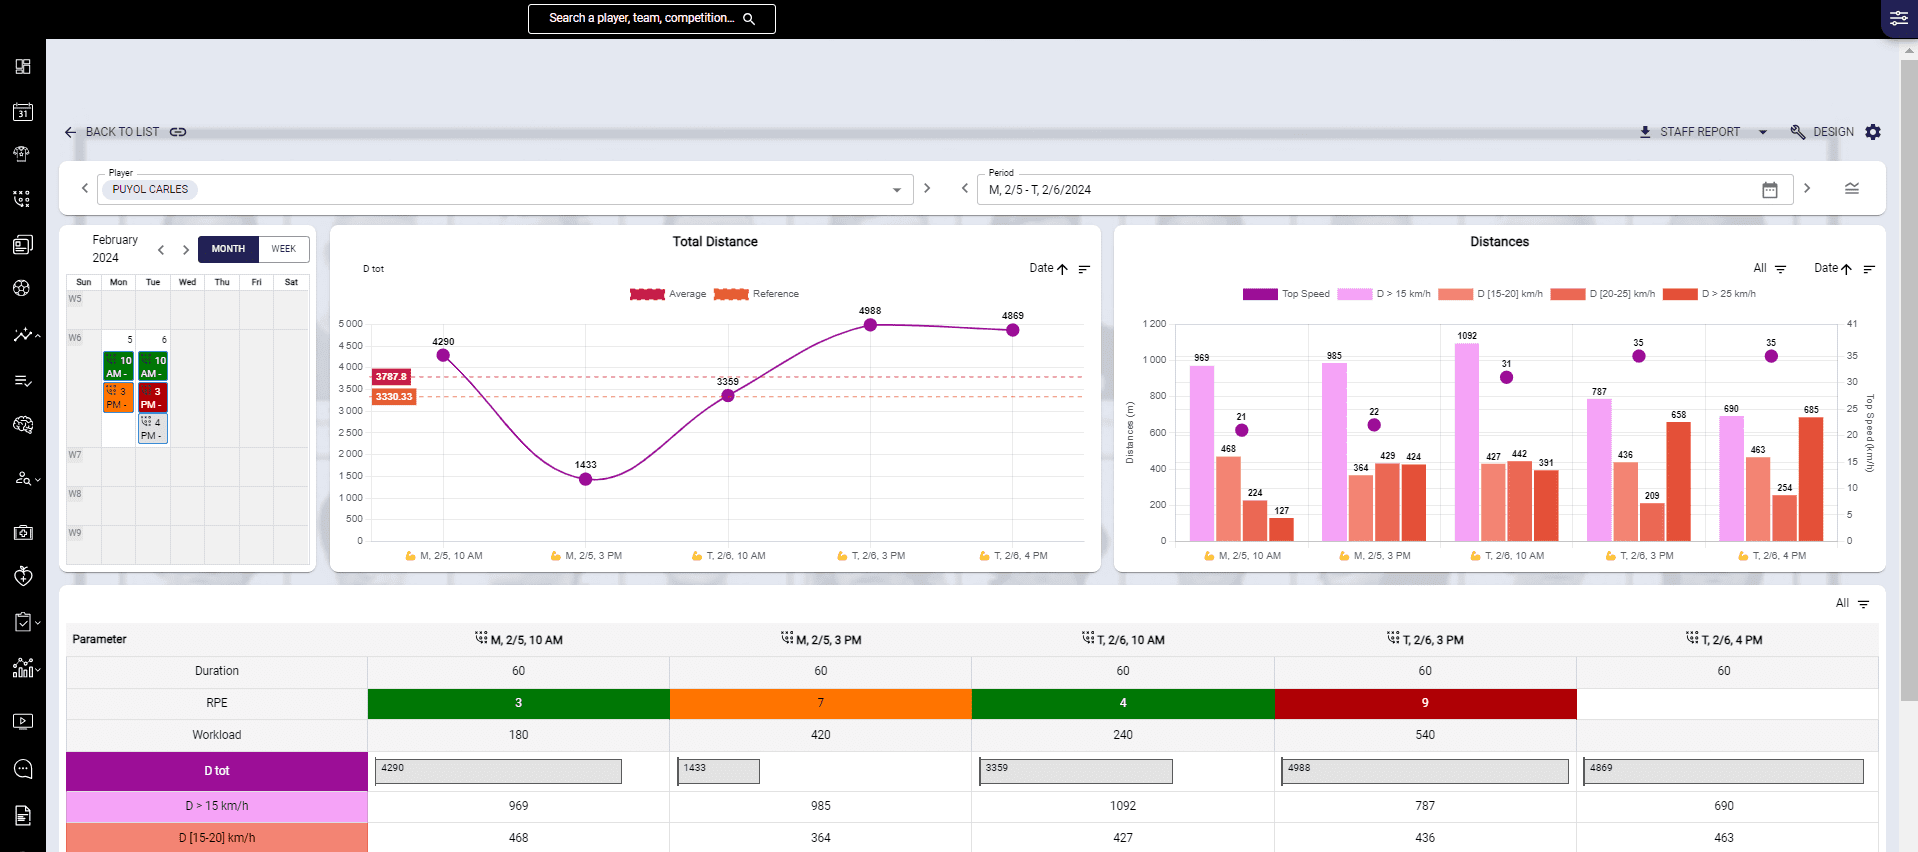Switch calendar to Week view
Screen dimensions: 1918x852
pos(284,249)
